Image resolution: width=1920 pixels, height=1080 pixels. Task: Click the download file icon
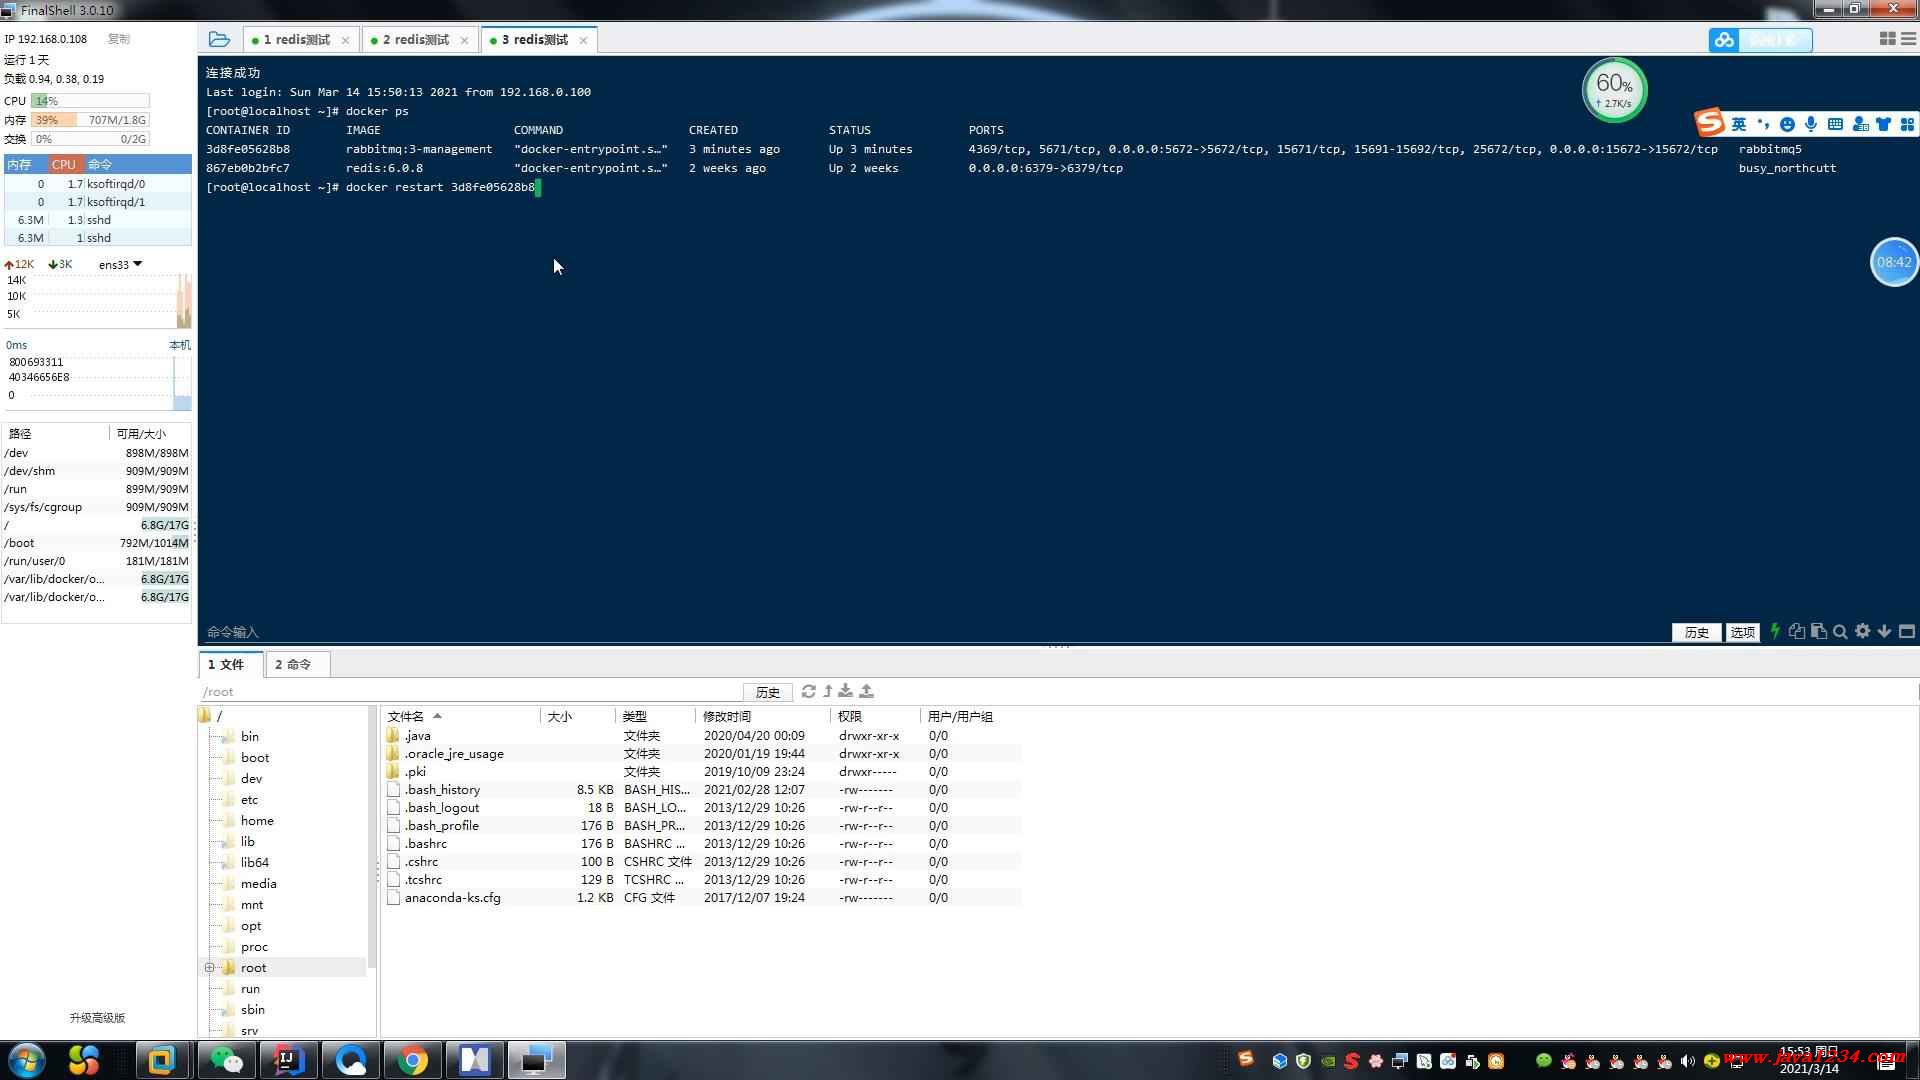click(x=846, y=691)
